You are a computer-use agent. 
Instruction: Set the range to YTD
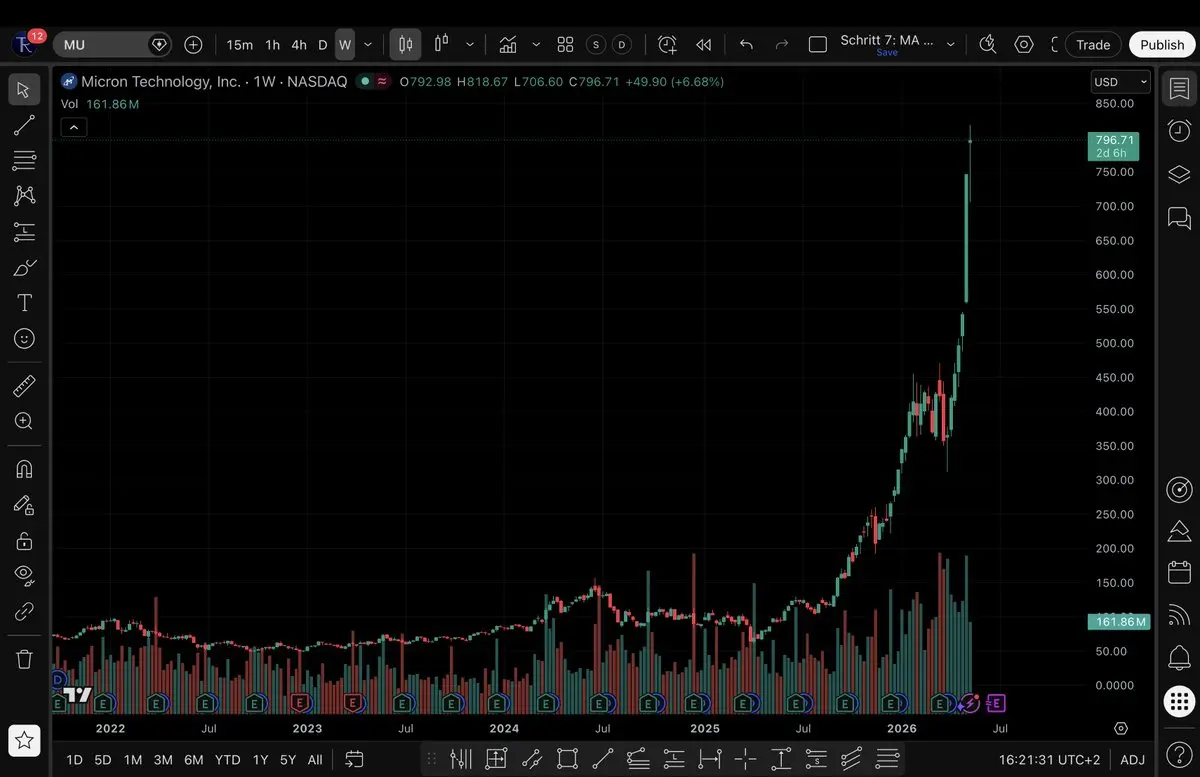click(228, 760)
